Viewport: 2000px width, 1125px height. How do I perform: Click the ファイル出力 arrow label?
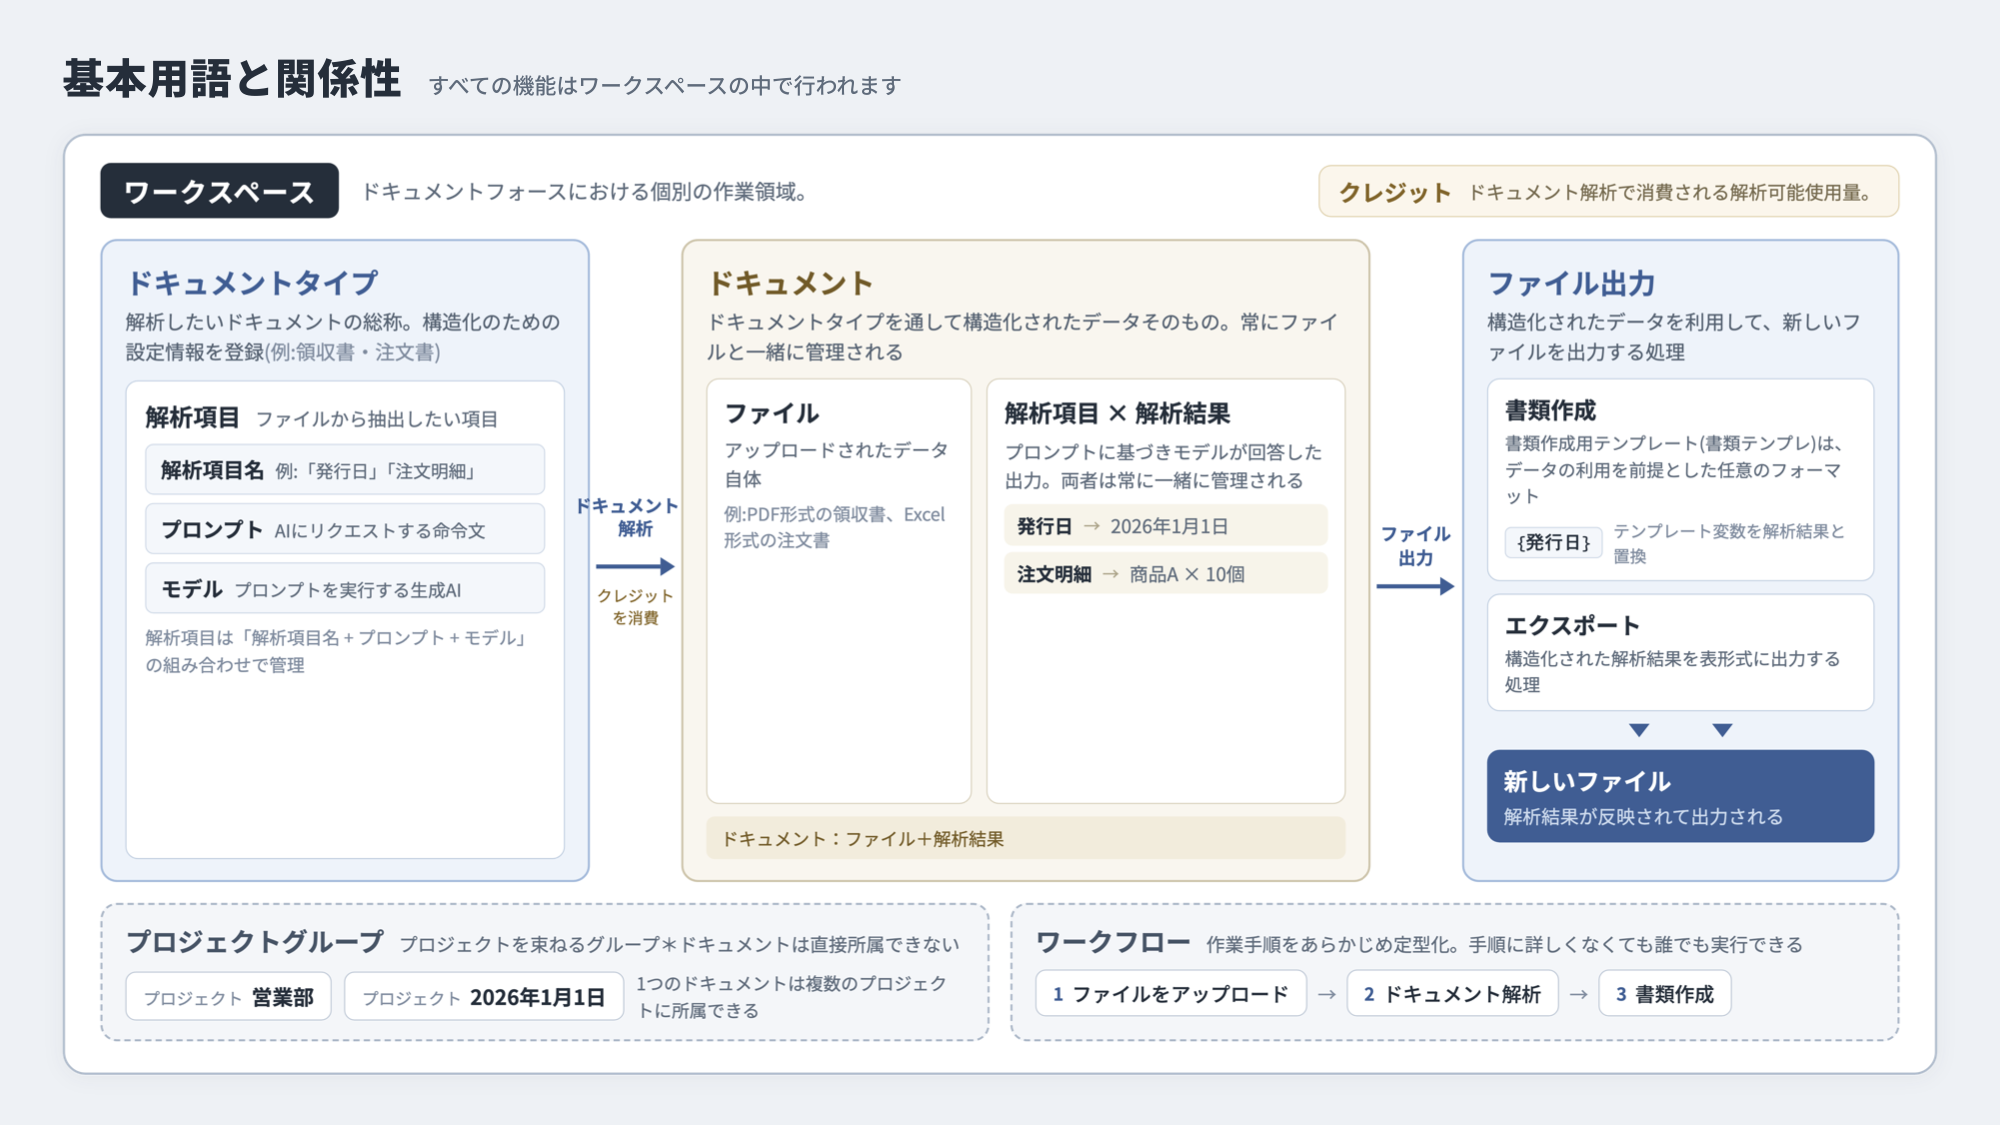coord(1415,546)
